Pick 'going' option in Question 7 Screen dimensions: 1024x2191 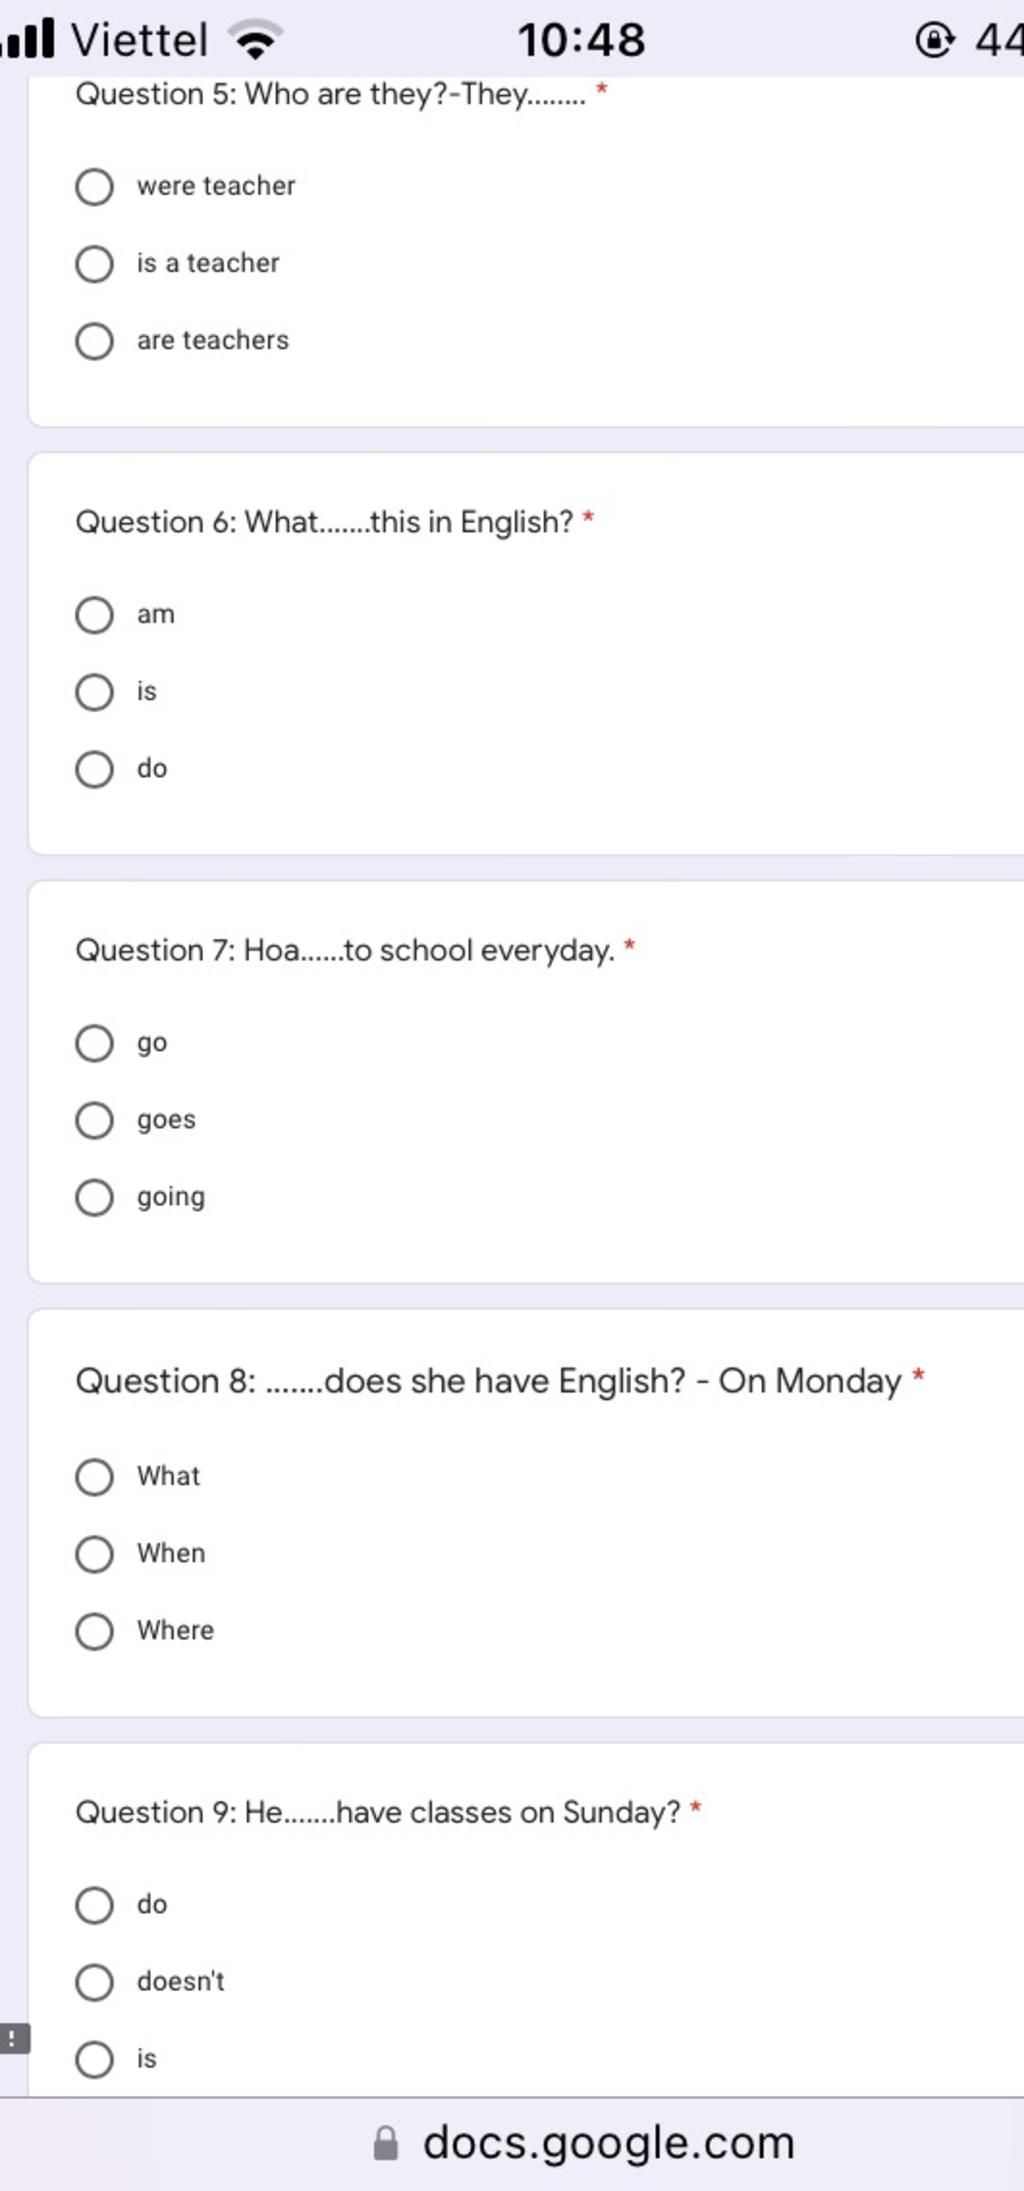[x=94, y=1197]
